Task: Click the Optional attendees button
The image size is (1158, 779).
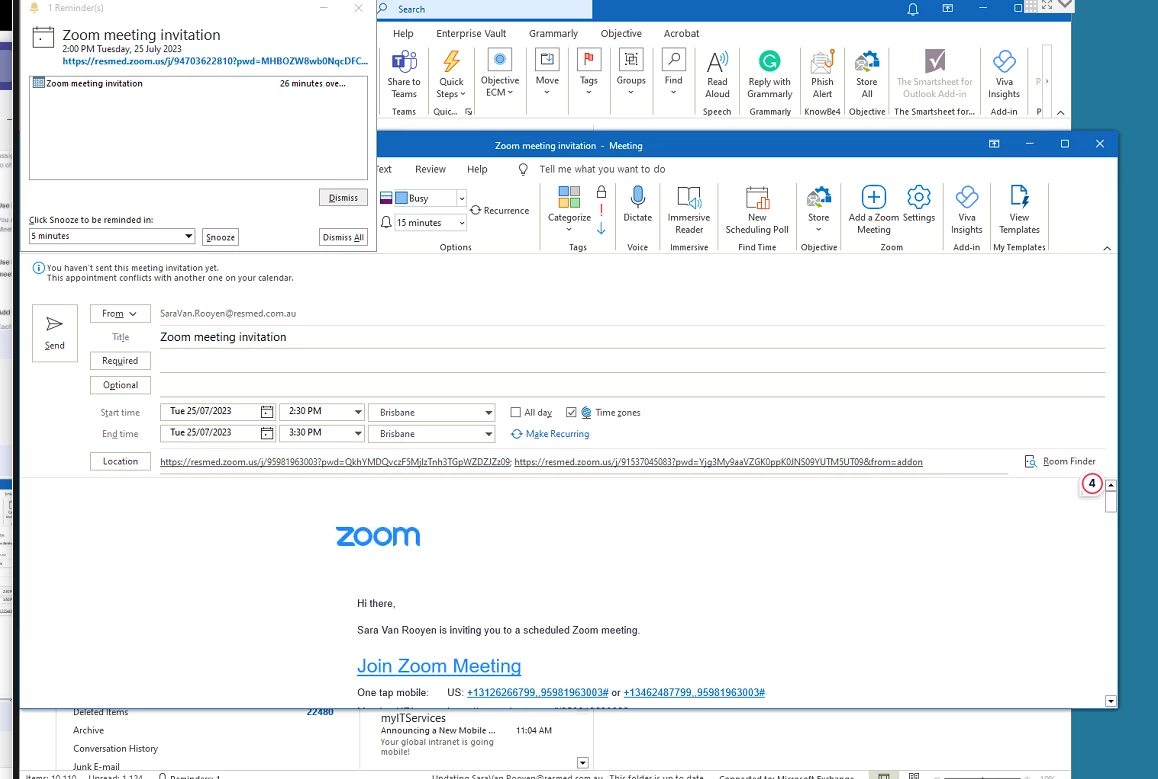Action: [120, 385]
